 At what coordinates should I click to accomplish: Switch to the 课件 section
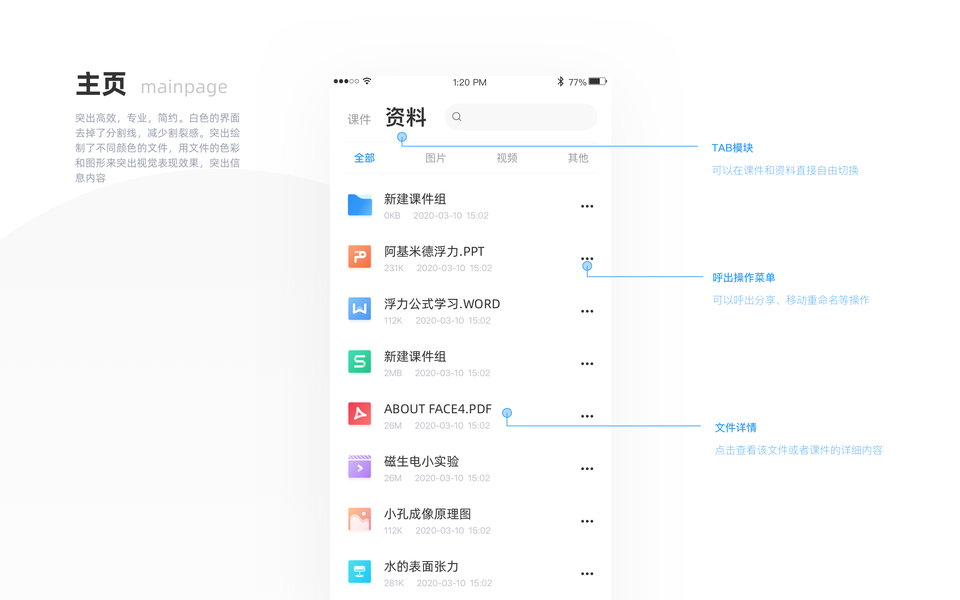pos(359,119)
